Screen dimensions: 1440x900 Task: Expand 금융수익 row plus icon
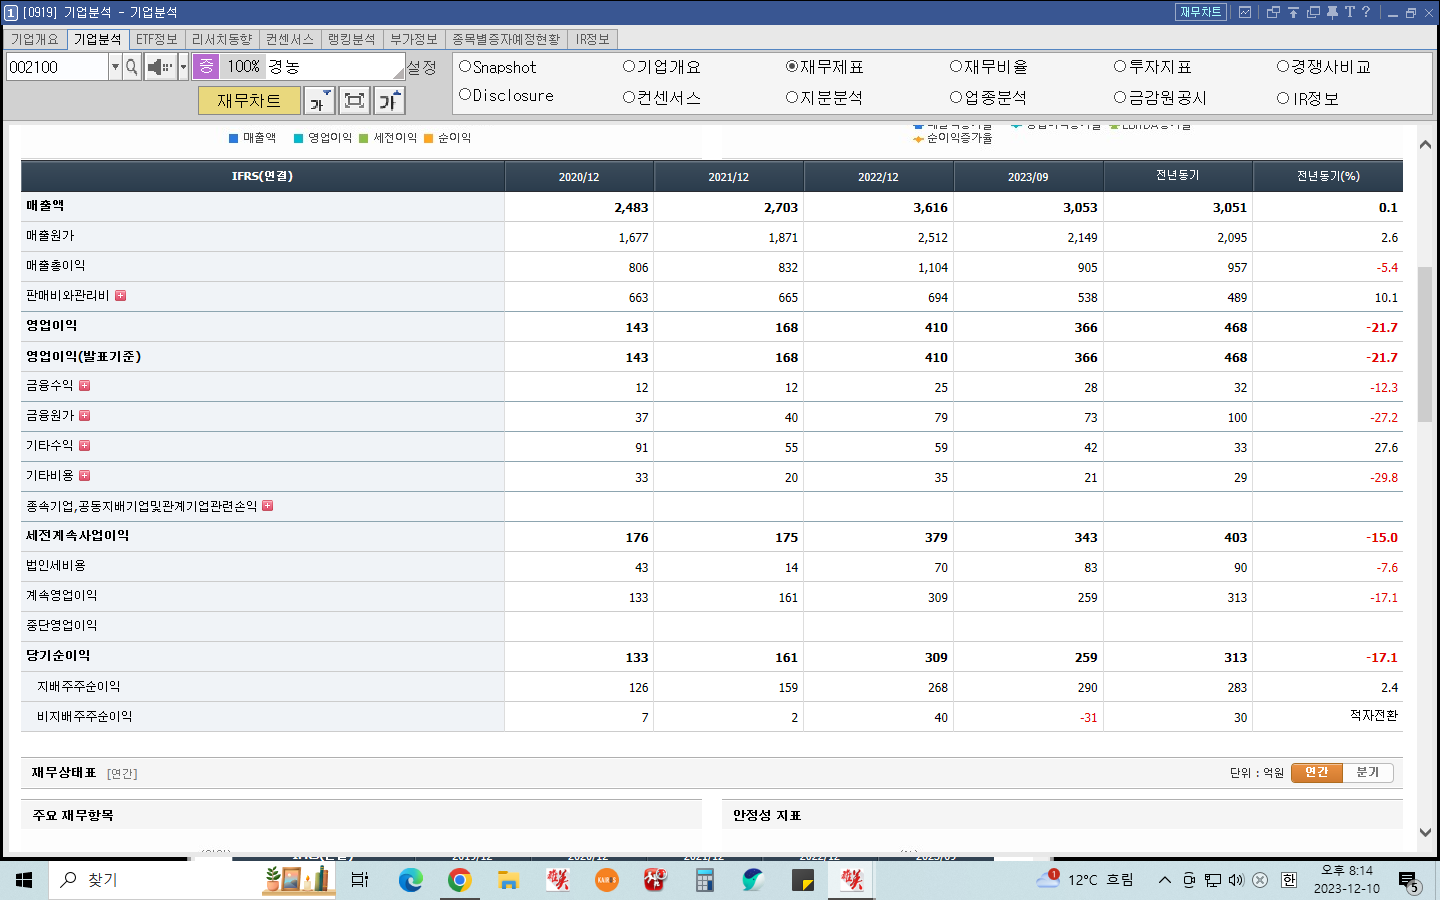[x=84, y=386]
